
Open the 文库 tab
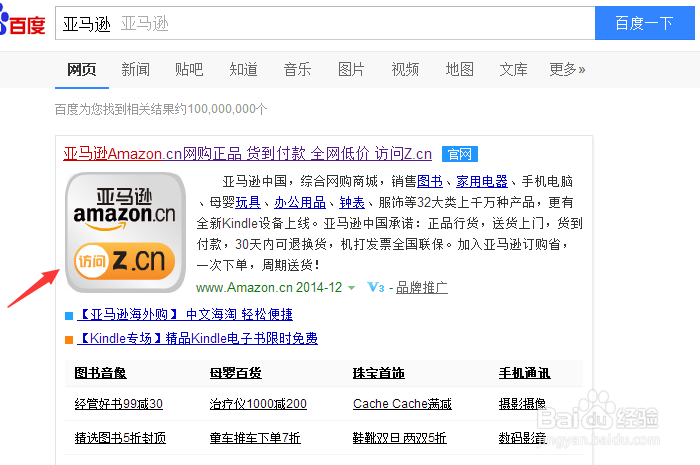pyautogui.click(x=513, y=70)
